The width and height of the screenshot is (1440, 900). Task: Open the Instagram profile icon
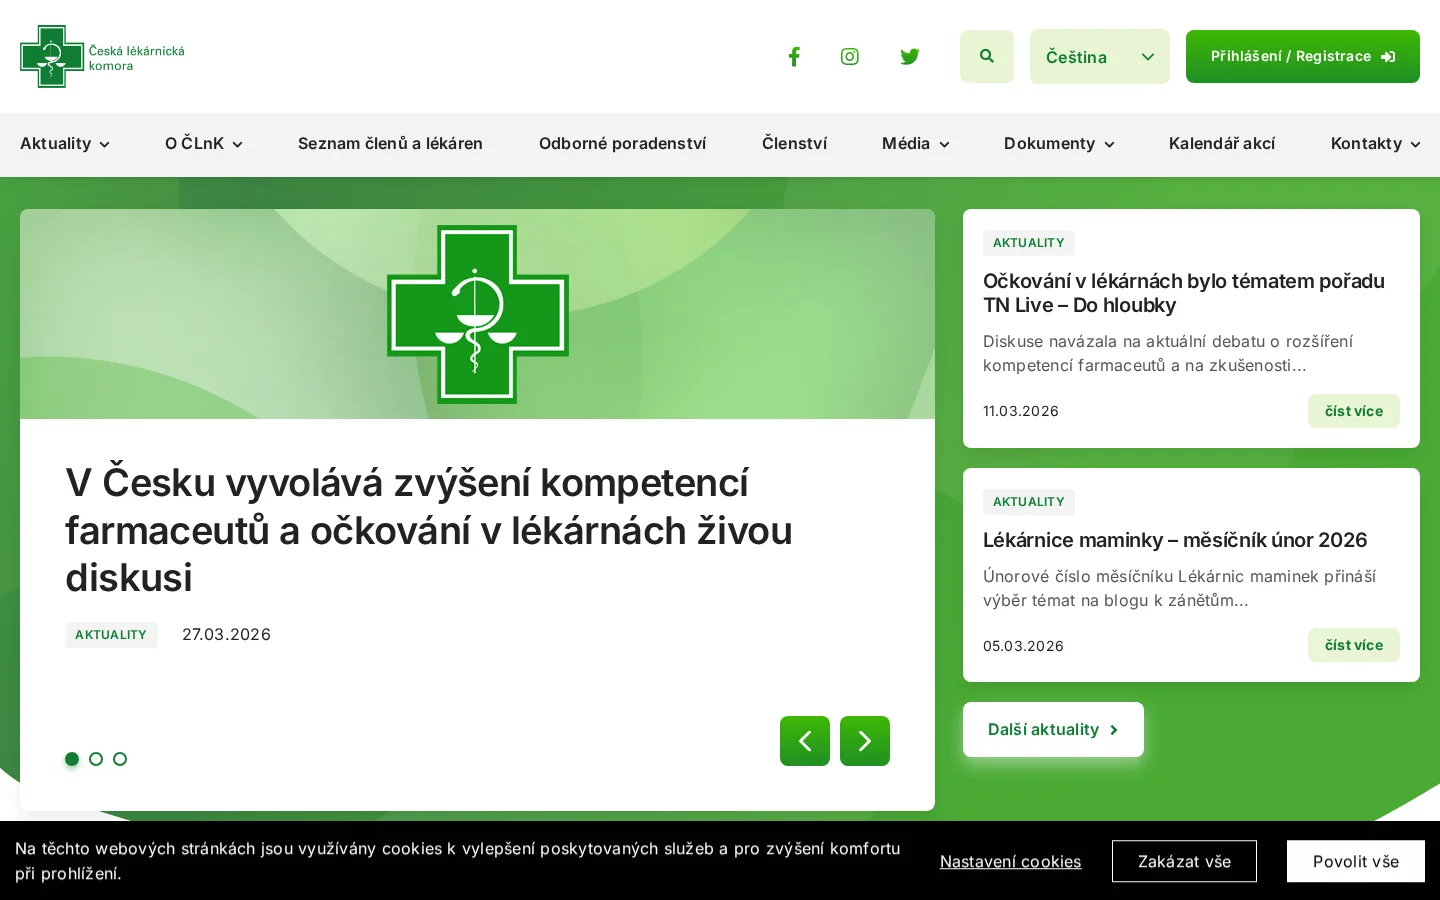[850, 57]
